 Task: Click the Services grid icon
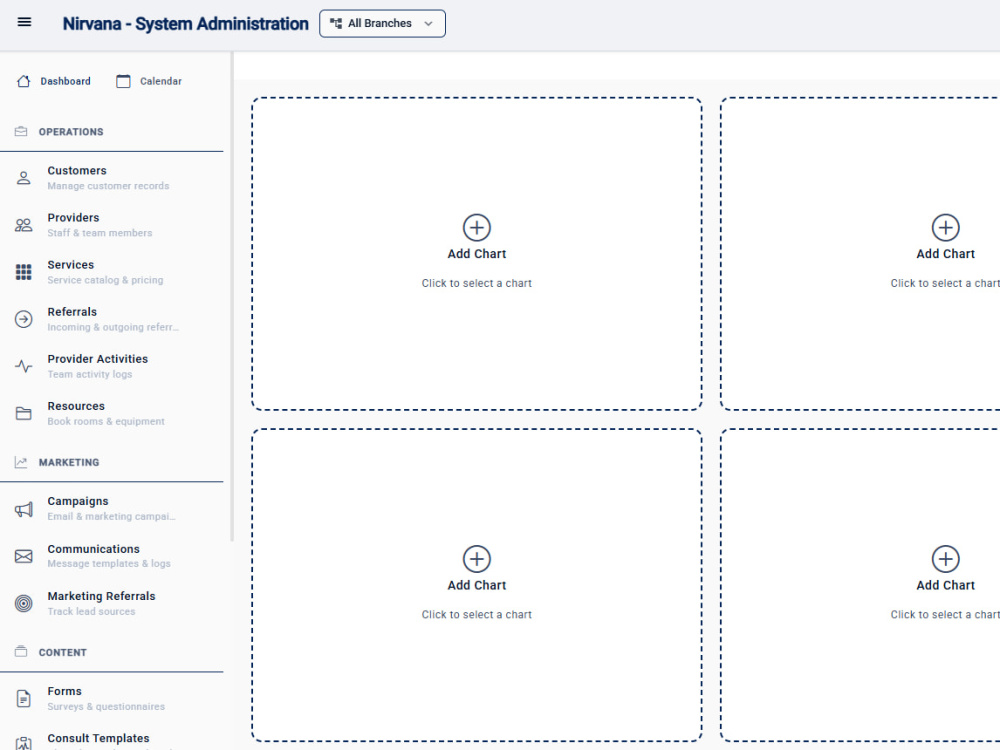point(24,272)
